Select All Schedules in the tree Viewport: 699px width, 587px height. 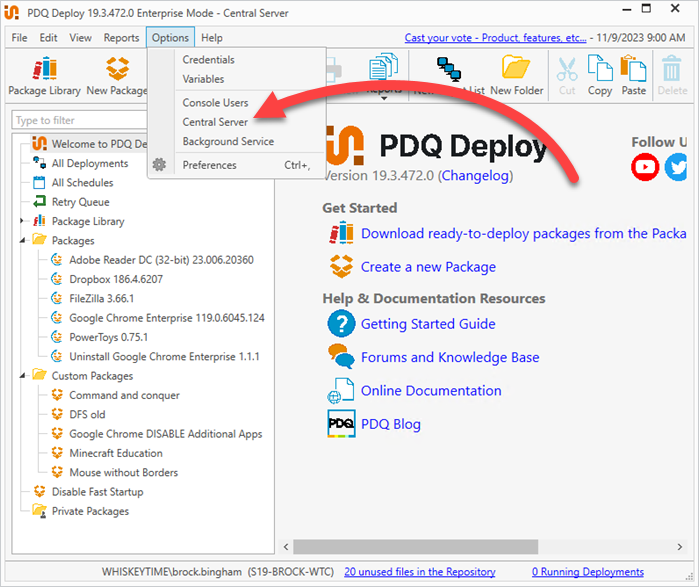click(x=82, y=182)
